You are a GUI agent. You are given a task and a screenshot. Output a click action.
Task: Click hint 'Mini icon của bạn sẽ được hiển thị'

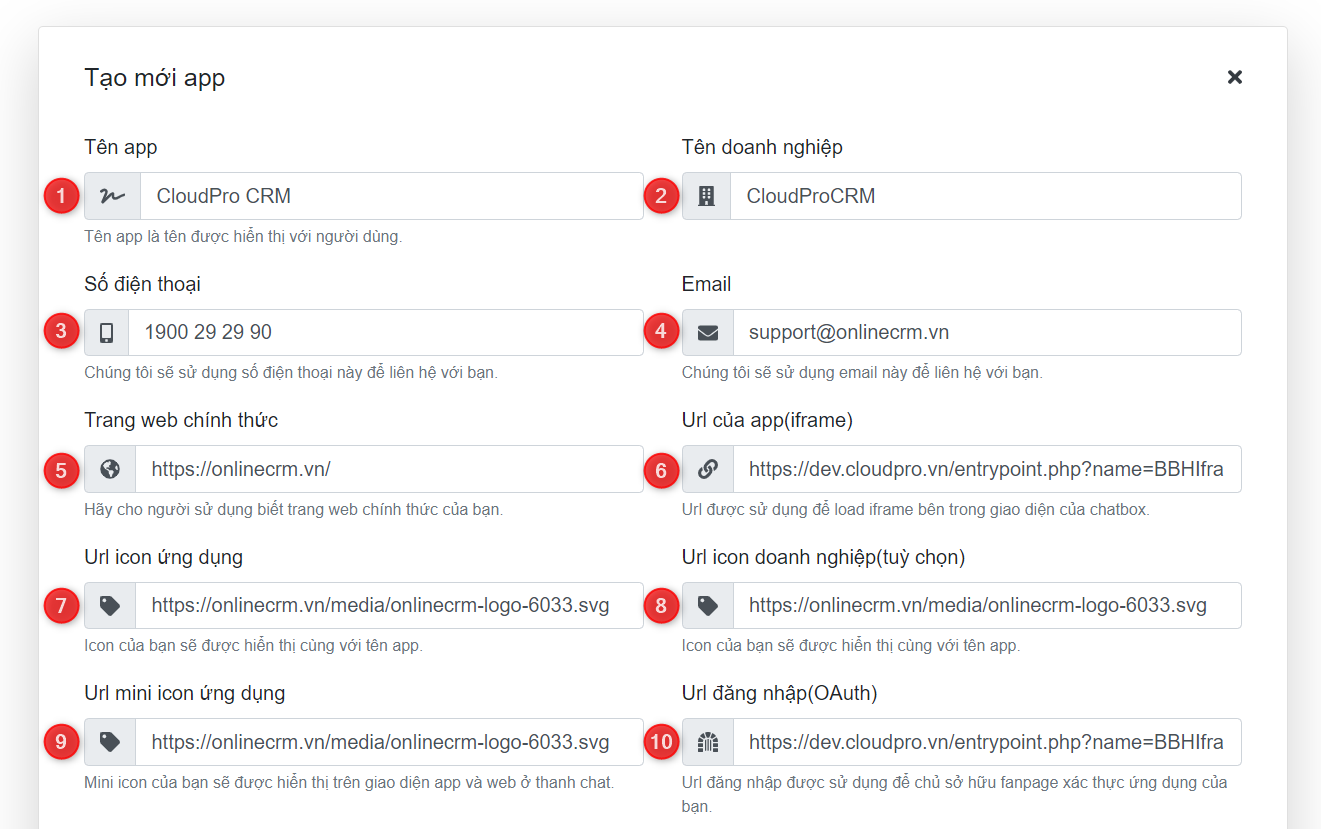(x=349, y=782)
